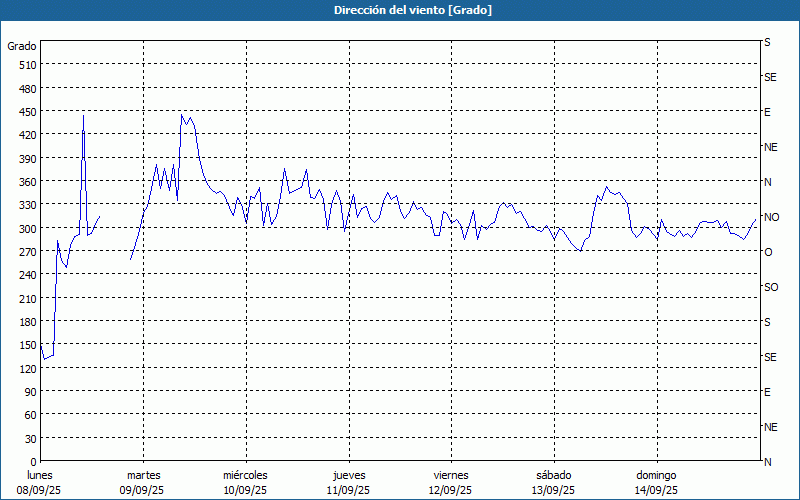Click the 'lunes' day label
This screenshot has height=500, width=800.
click(x=40, y=475)
